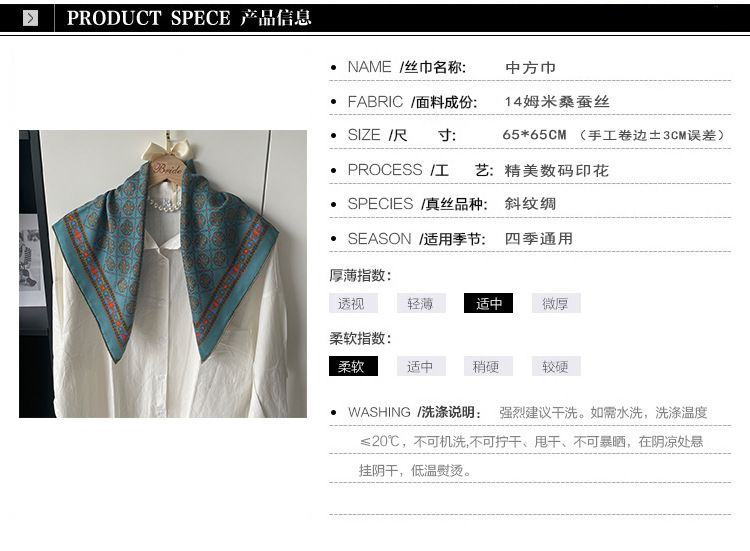Click the WASHING 洗涤说明 label
Screen dimensions: 750x551
[x=415, y=412]
